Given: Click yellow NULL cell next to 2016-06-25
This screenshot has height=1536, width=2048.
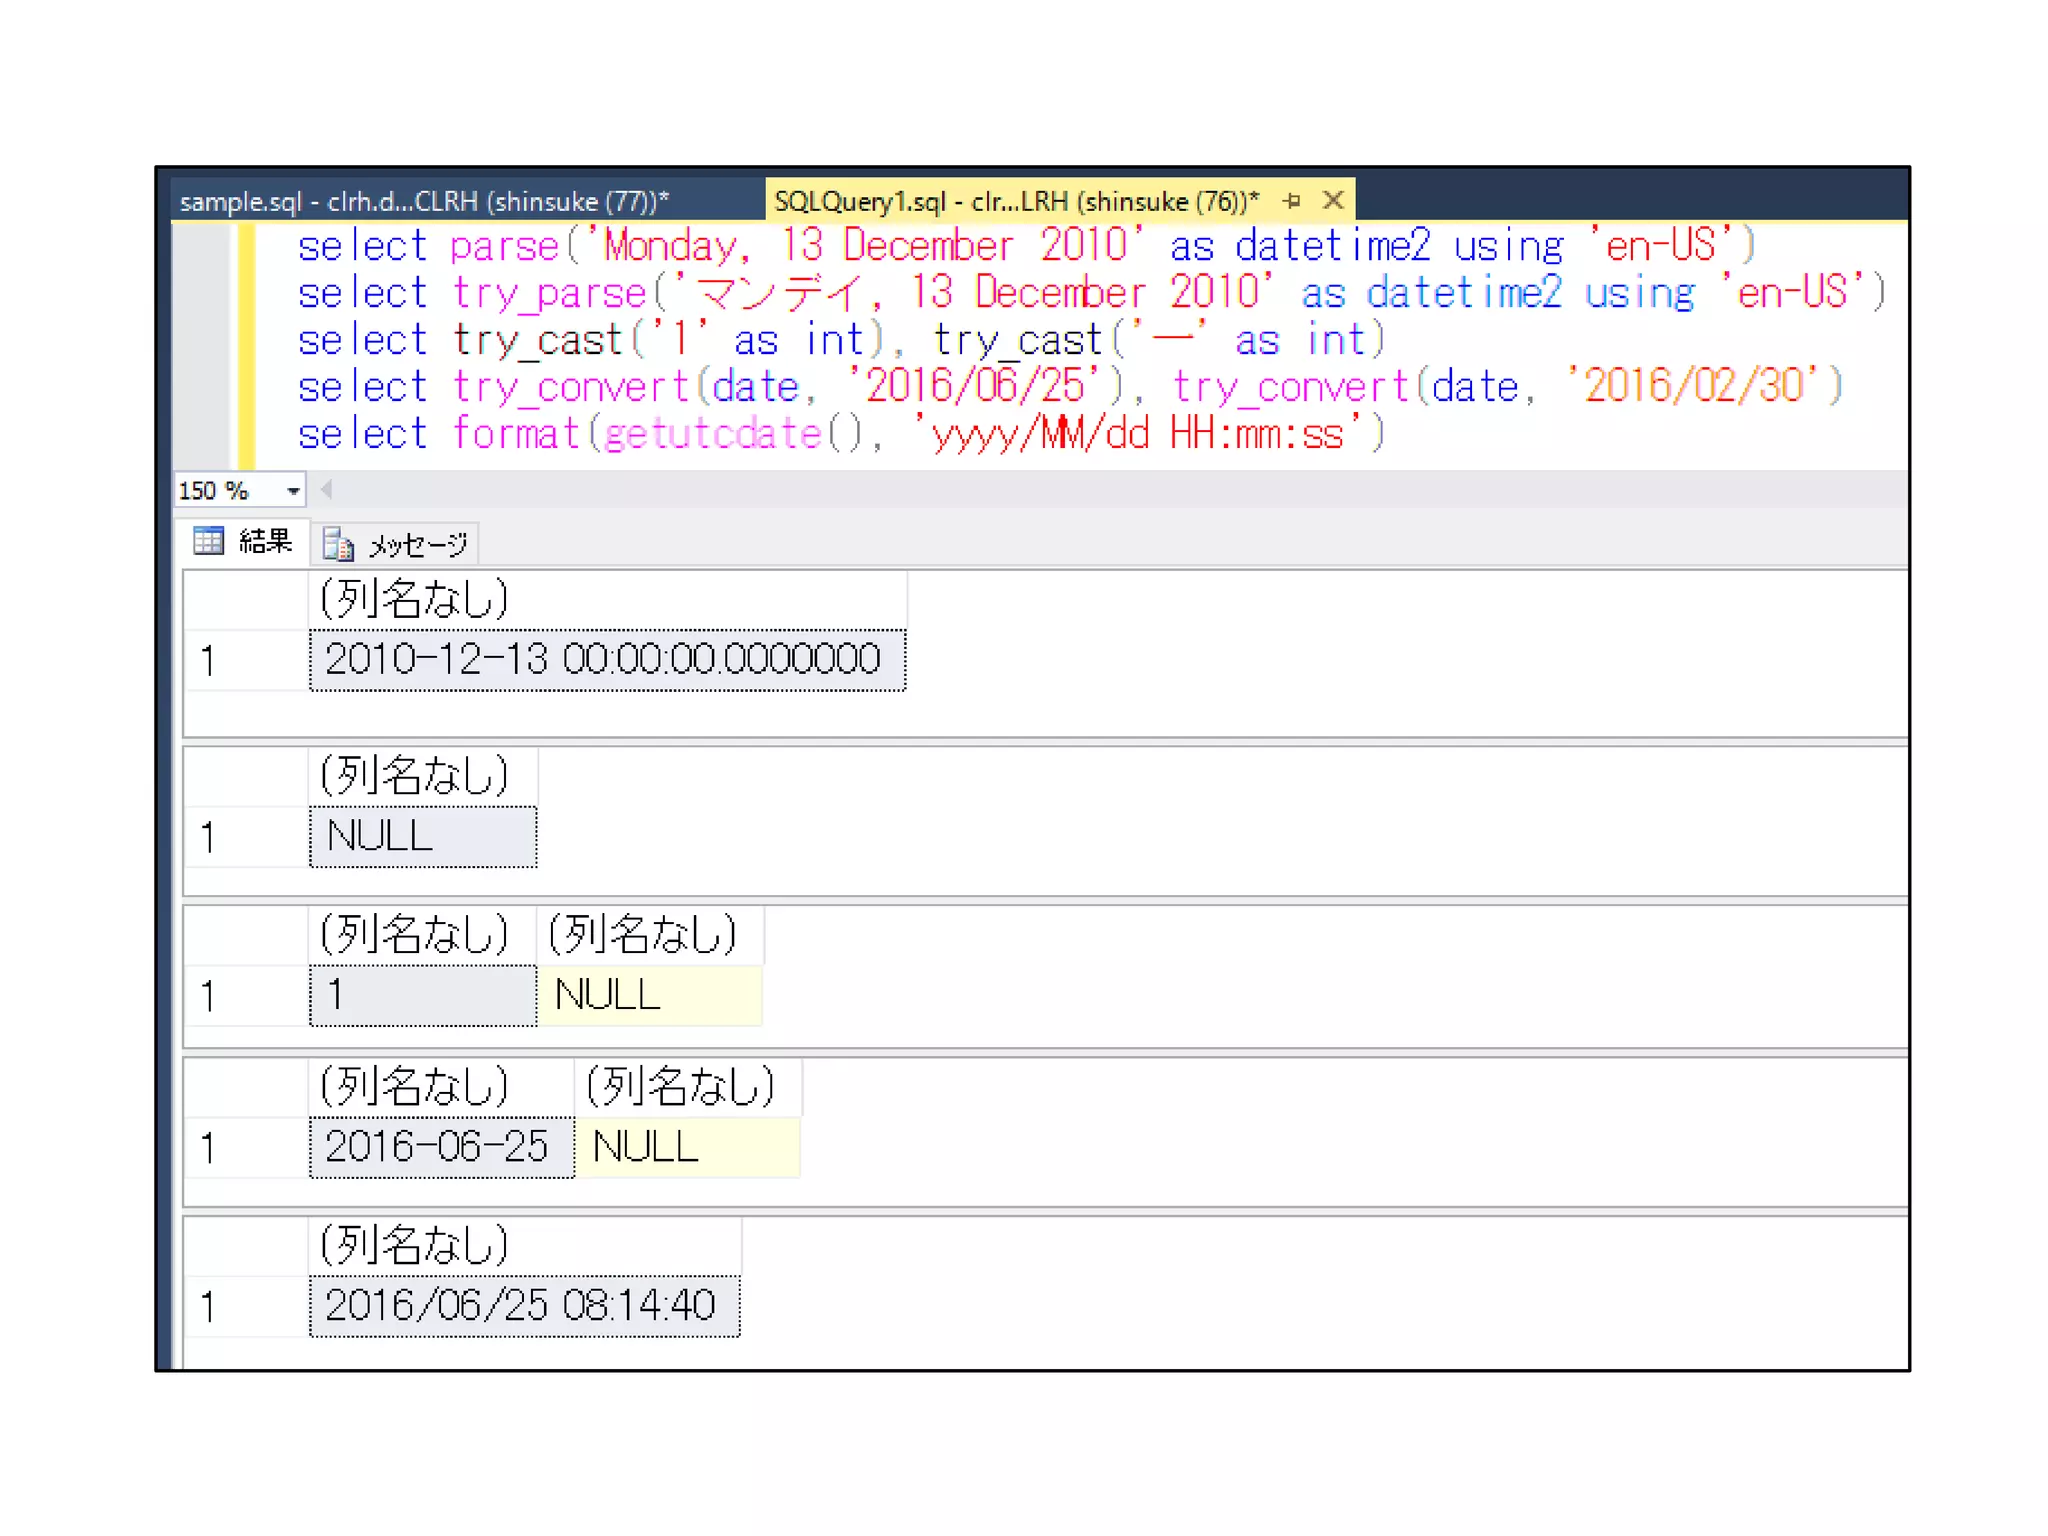Looking at the screenshot, I should coord(688,1147).
